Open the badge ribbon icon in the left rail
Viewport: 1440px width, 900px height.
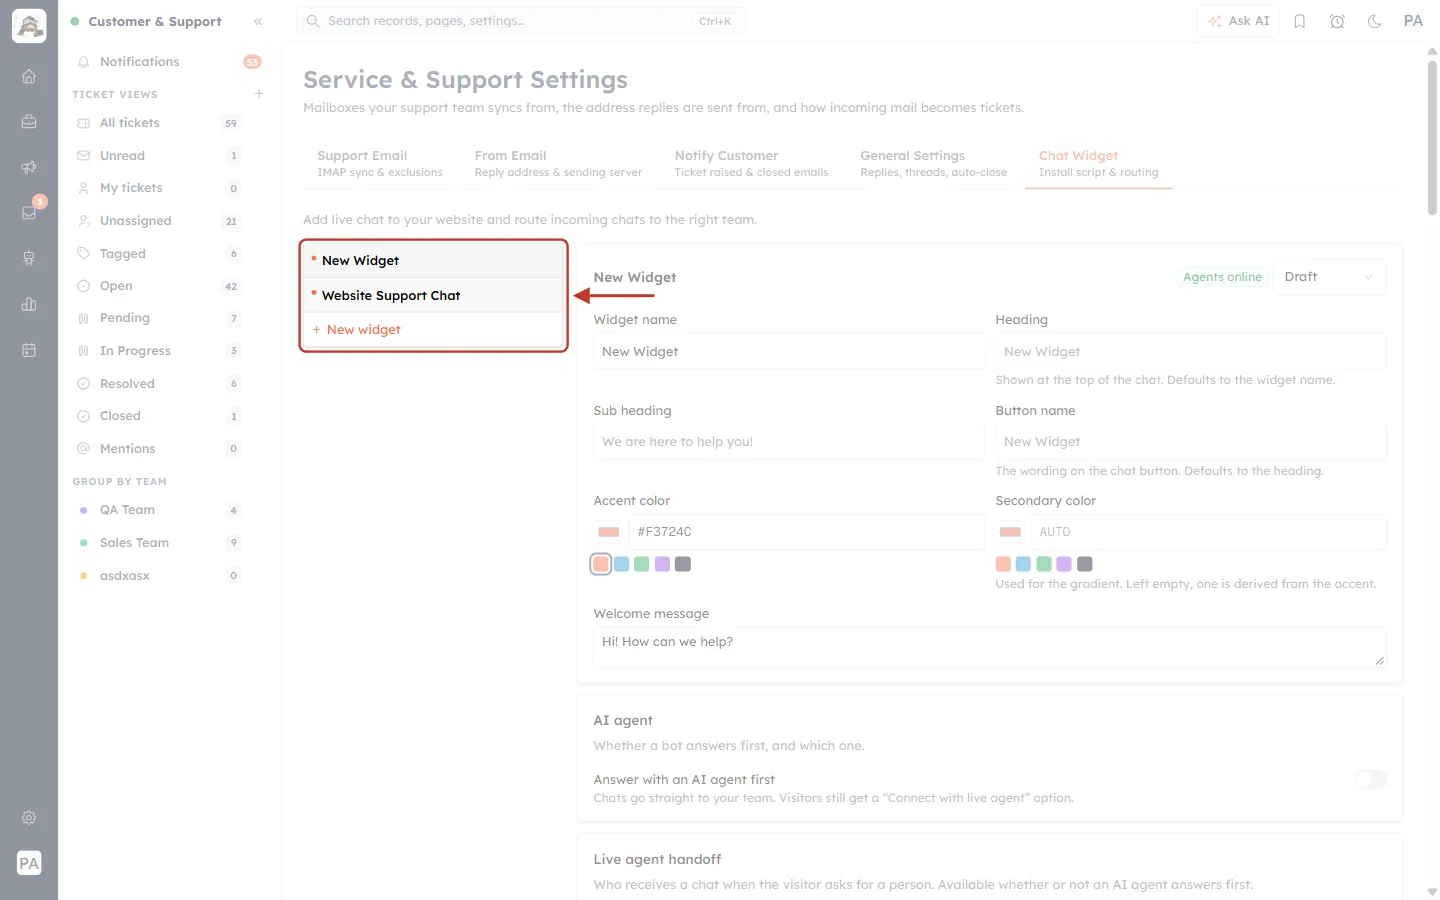click(x=29, y=258)
